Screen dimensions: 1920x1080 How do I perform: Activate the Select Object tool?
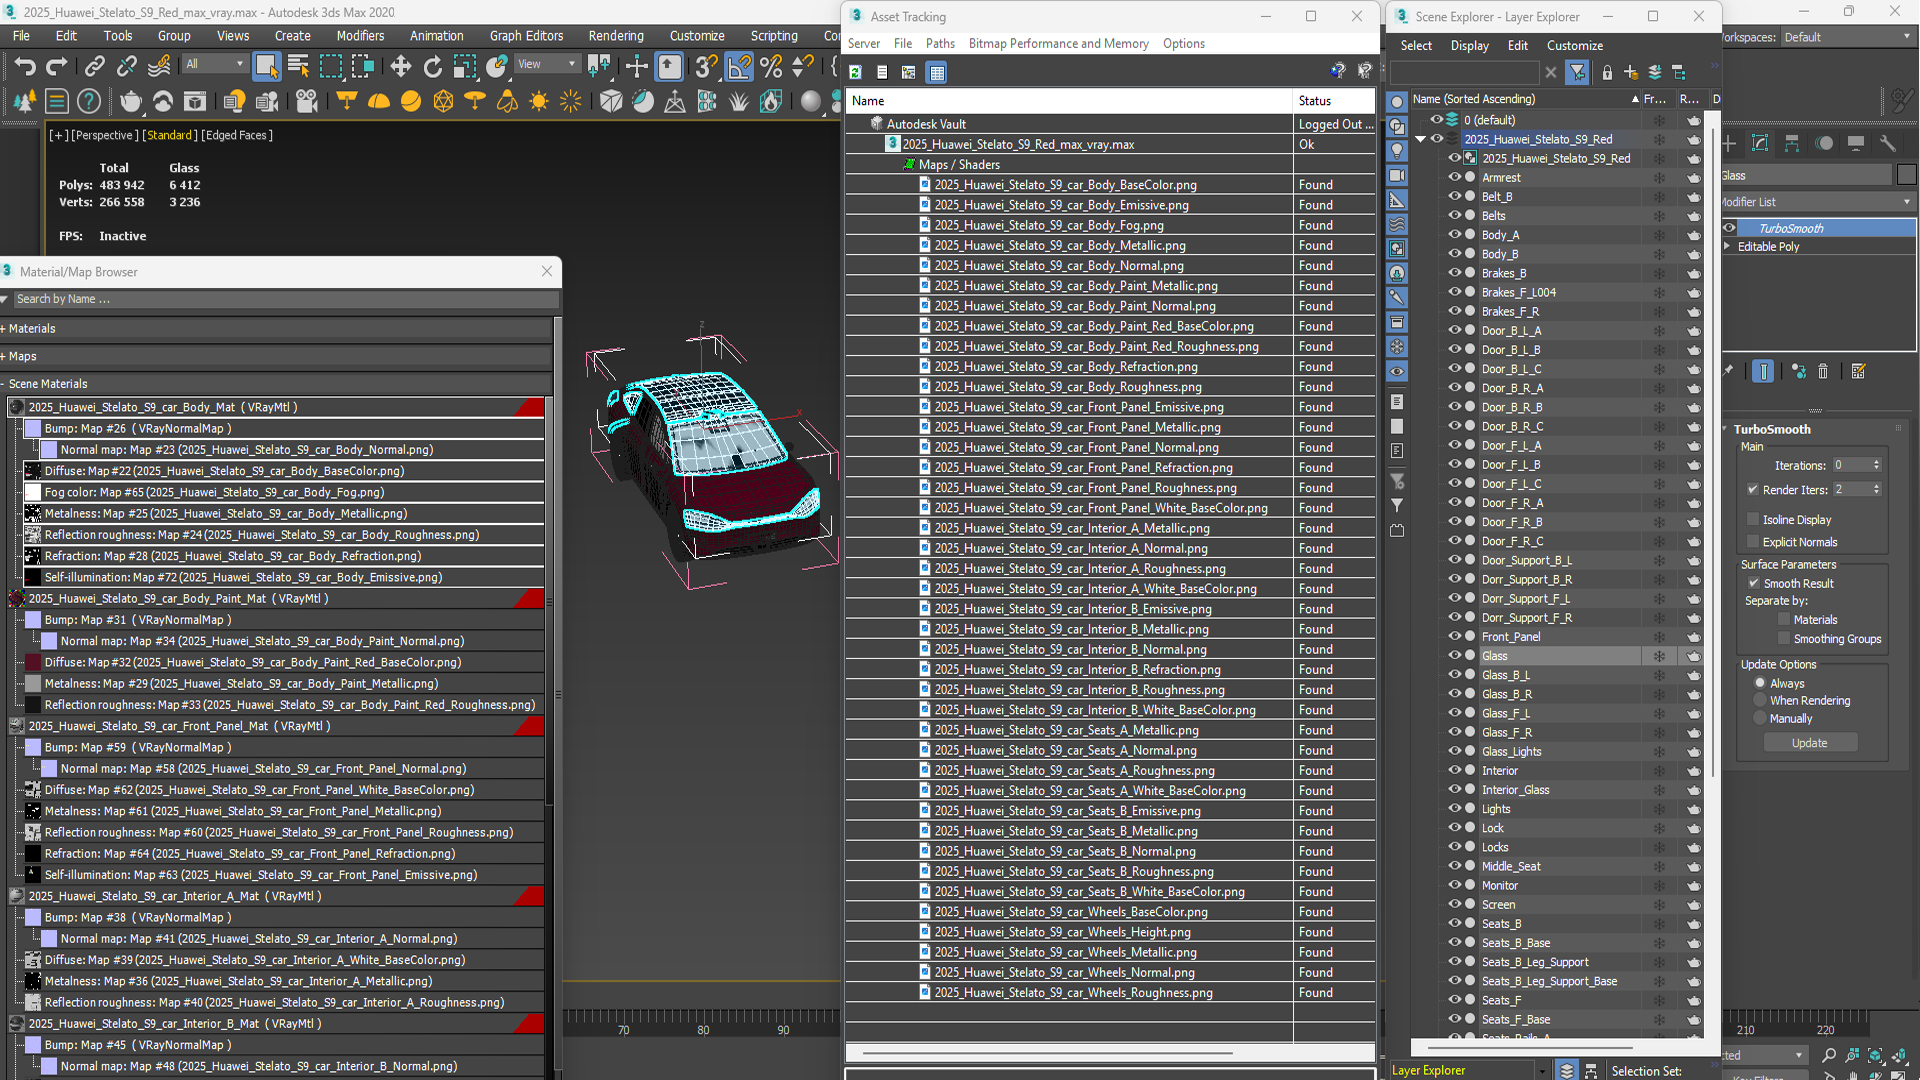click(266, 66)
